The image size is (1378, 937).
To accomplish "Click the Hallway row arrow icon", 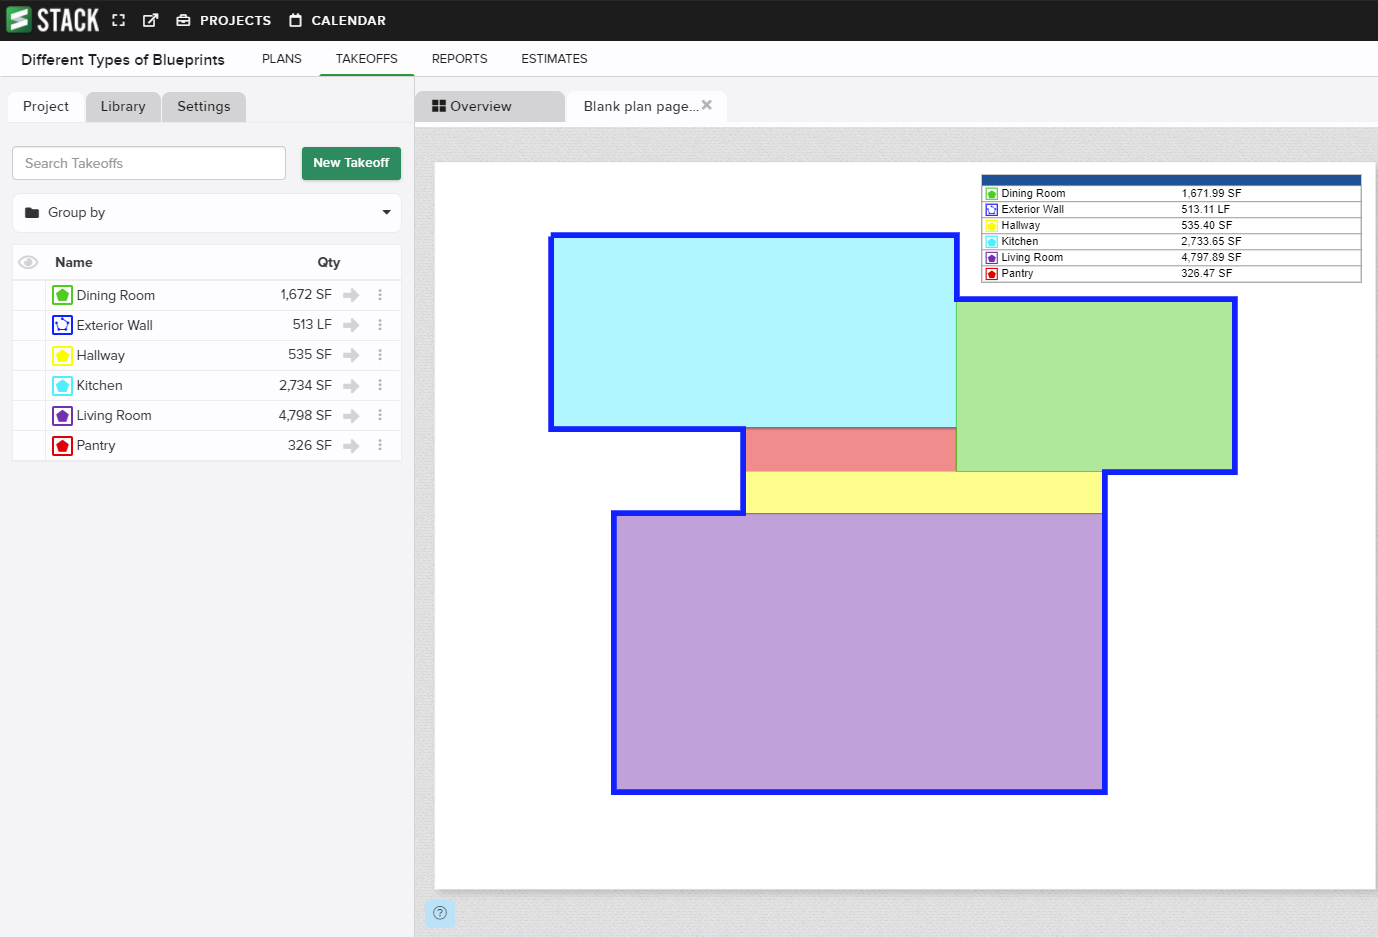I will tap(351, 355).
